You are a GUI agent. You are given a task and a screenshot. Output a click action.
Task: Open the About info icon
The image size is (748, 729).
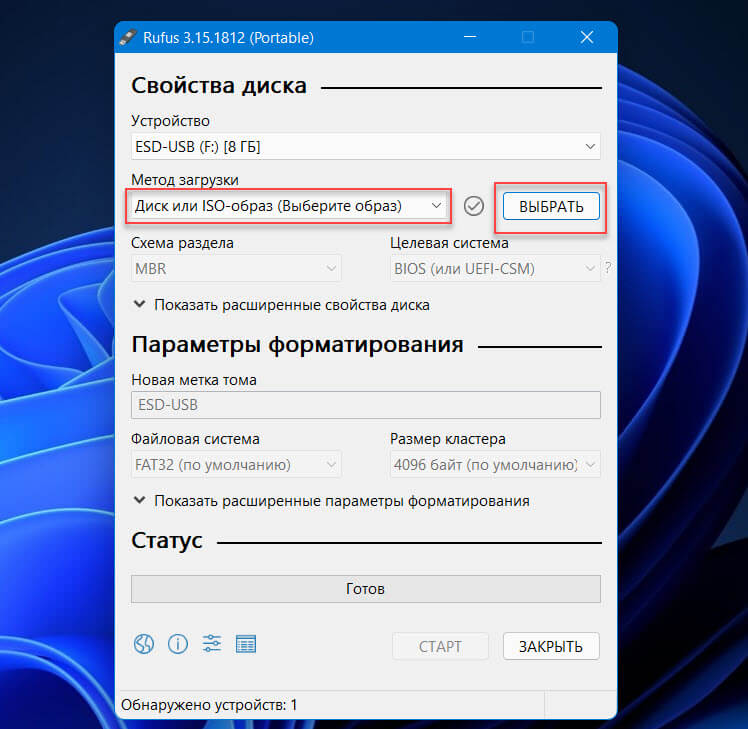pos(177,645)
